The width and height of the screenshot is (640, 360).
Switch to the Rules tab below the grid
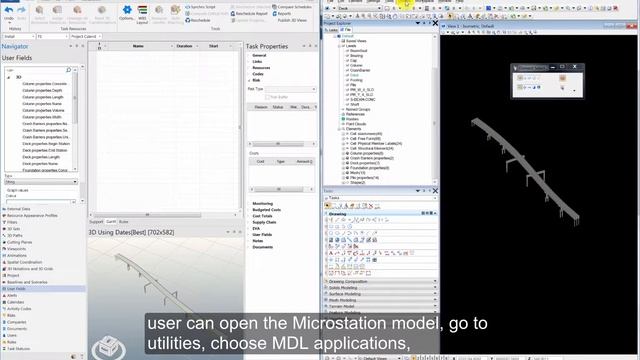(124, 222)
